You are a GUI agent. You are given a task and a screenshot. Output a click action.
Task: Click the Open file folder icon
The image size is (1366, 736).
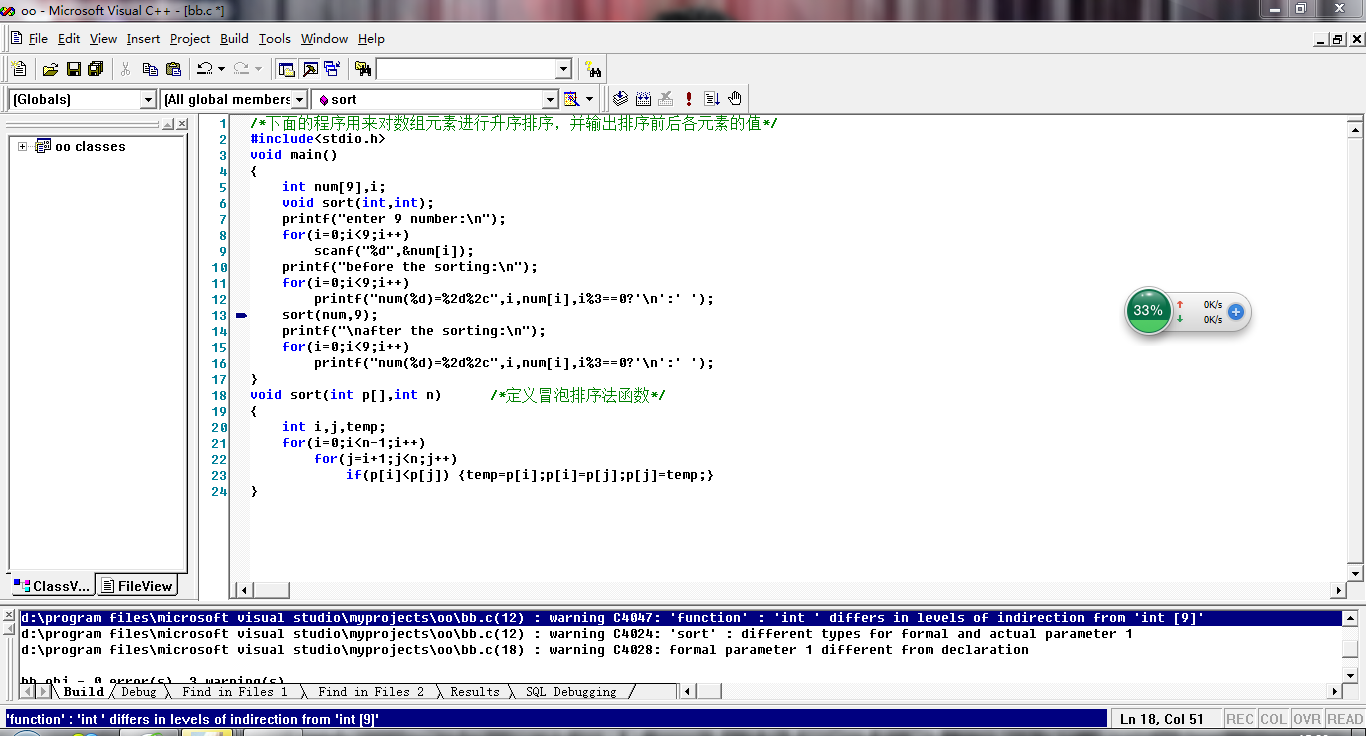[50, 69]
